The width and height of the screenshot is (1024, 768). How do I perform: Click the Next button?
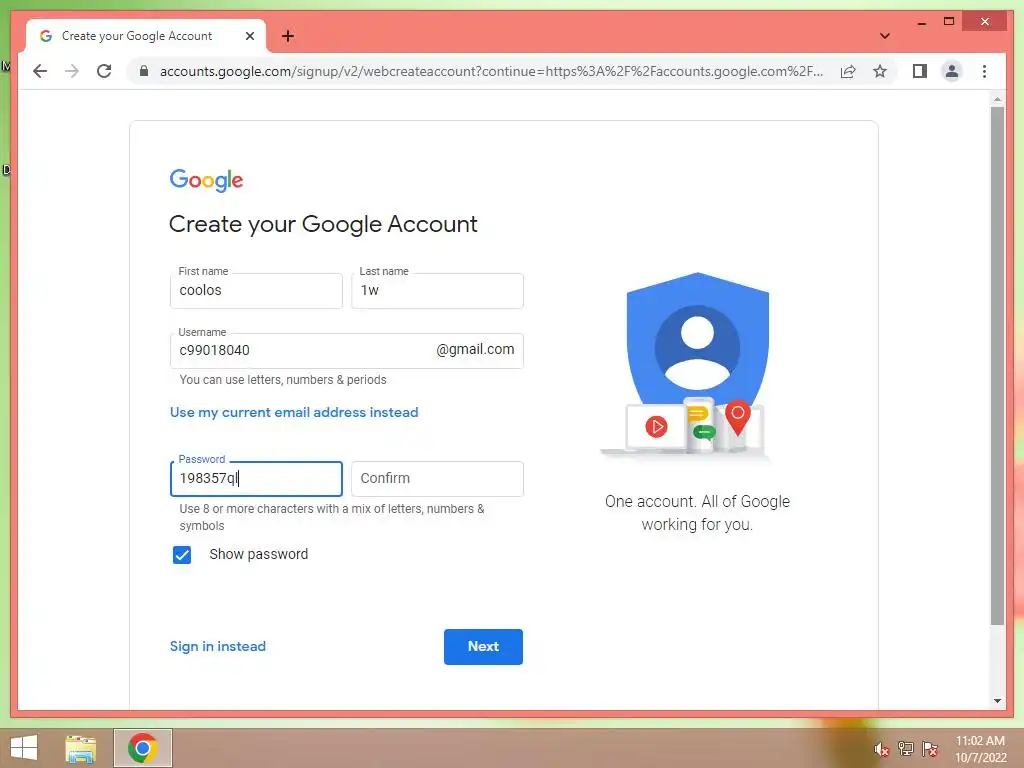483,647
